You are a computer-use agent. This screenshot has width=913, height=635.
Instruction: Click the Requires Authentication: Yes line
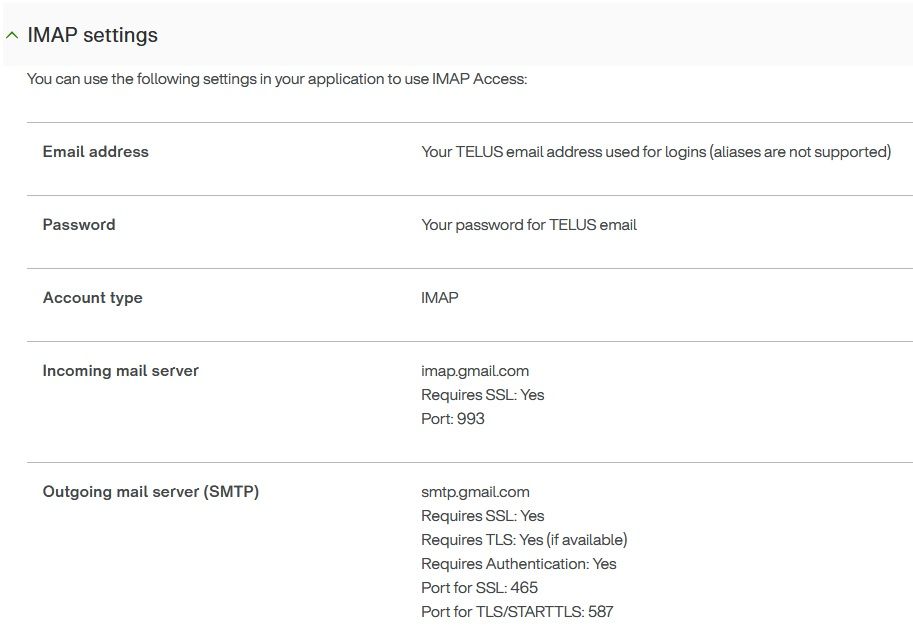pos(519,564)
